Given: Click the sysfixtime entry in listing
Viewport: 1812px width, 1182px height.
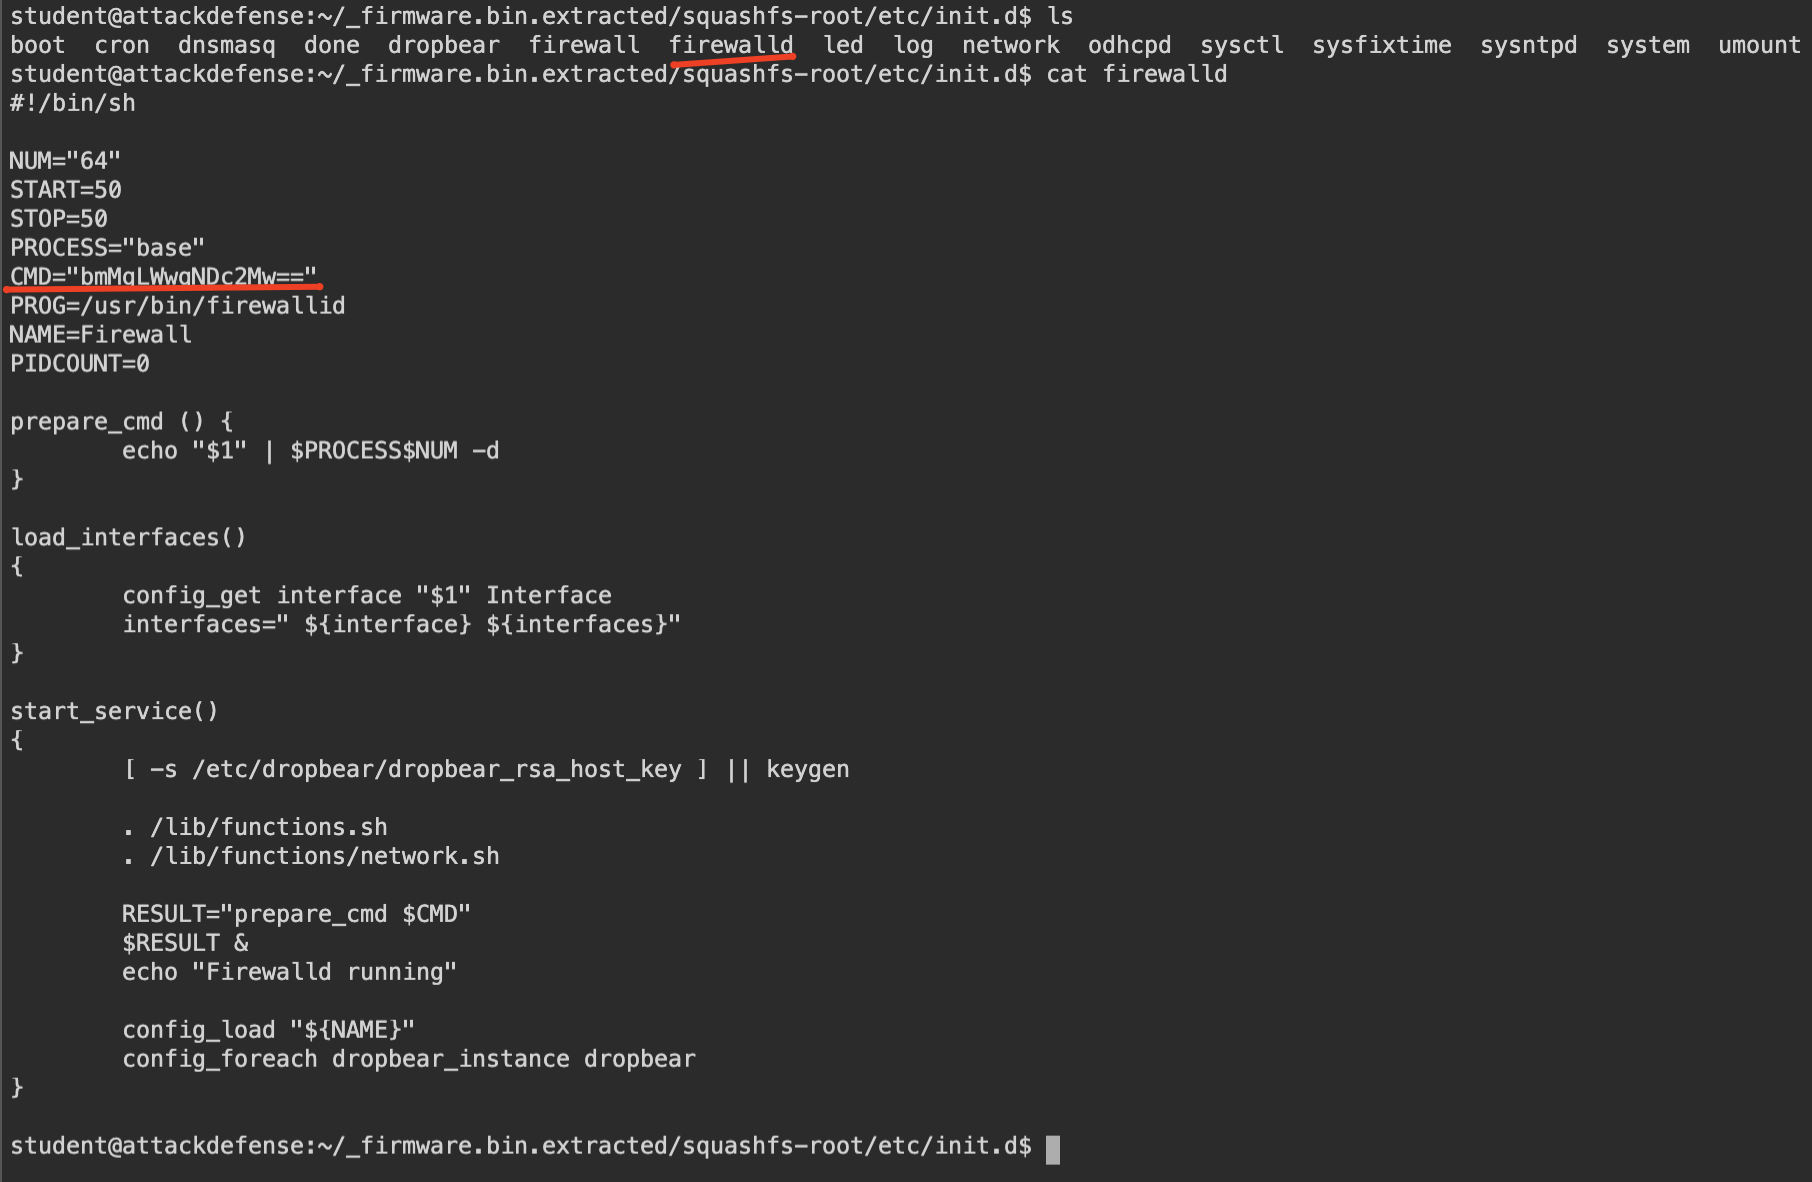Looking at the screenshot, I should coord(1381,45).
